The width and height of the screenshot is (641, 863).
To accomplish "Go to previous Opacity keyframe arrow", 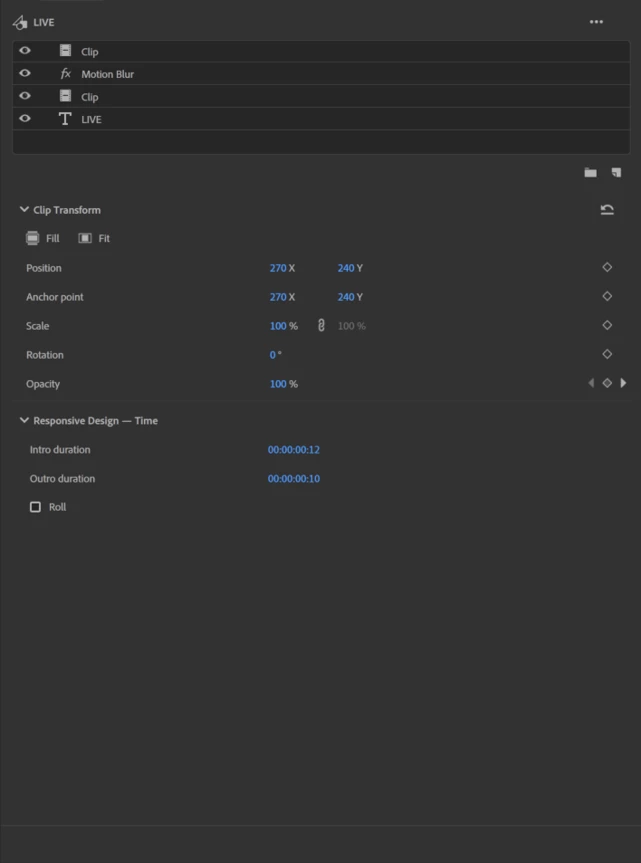I will point(591,383).
